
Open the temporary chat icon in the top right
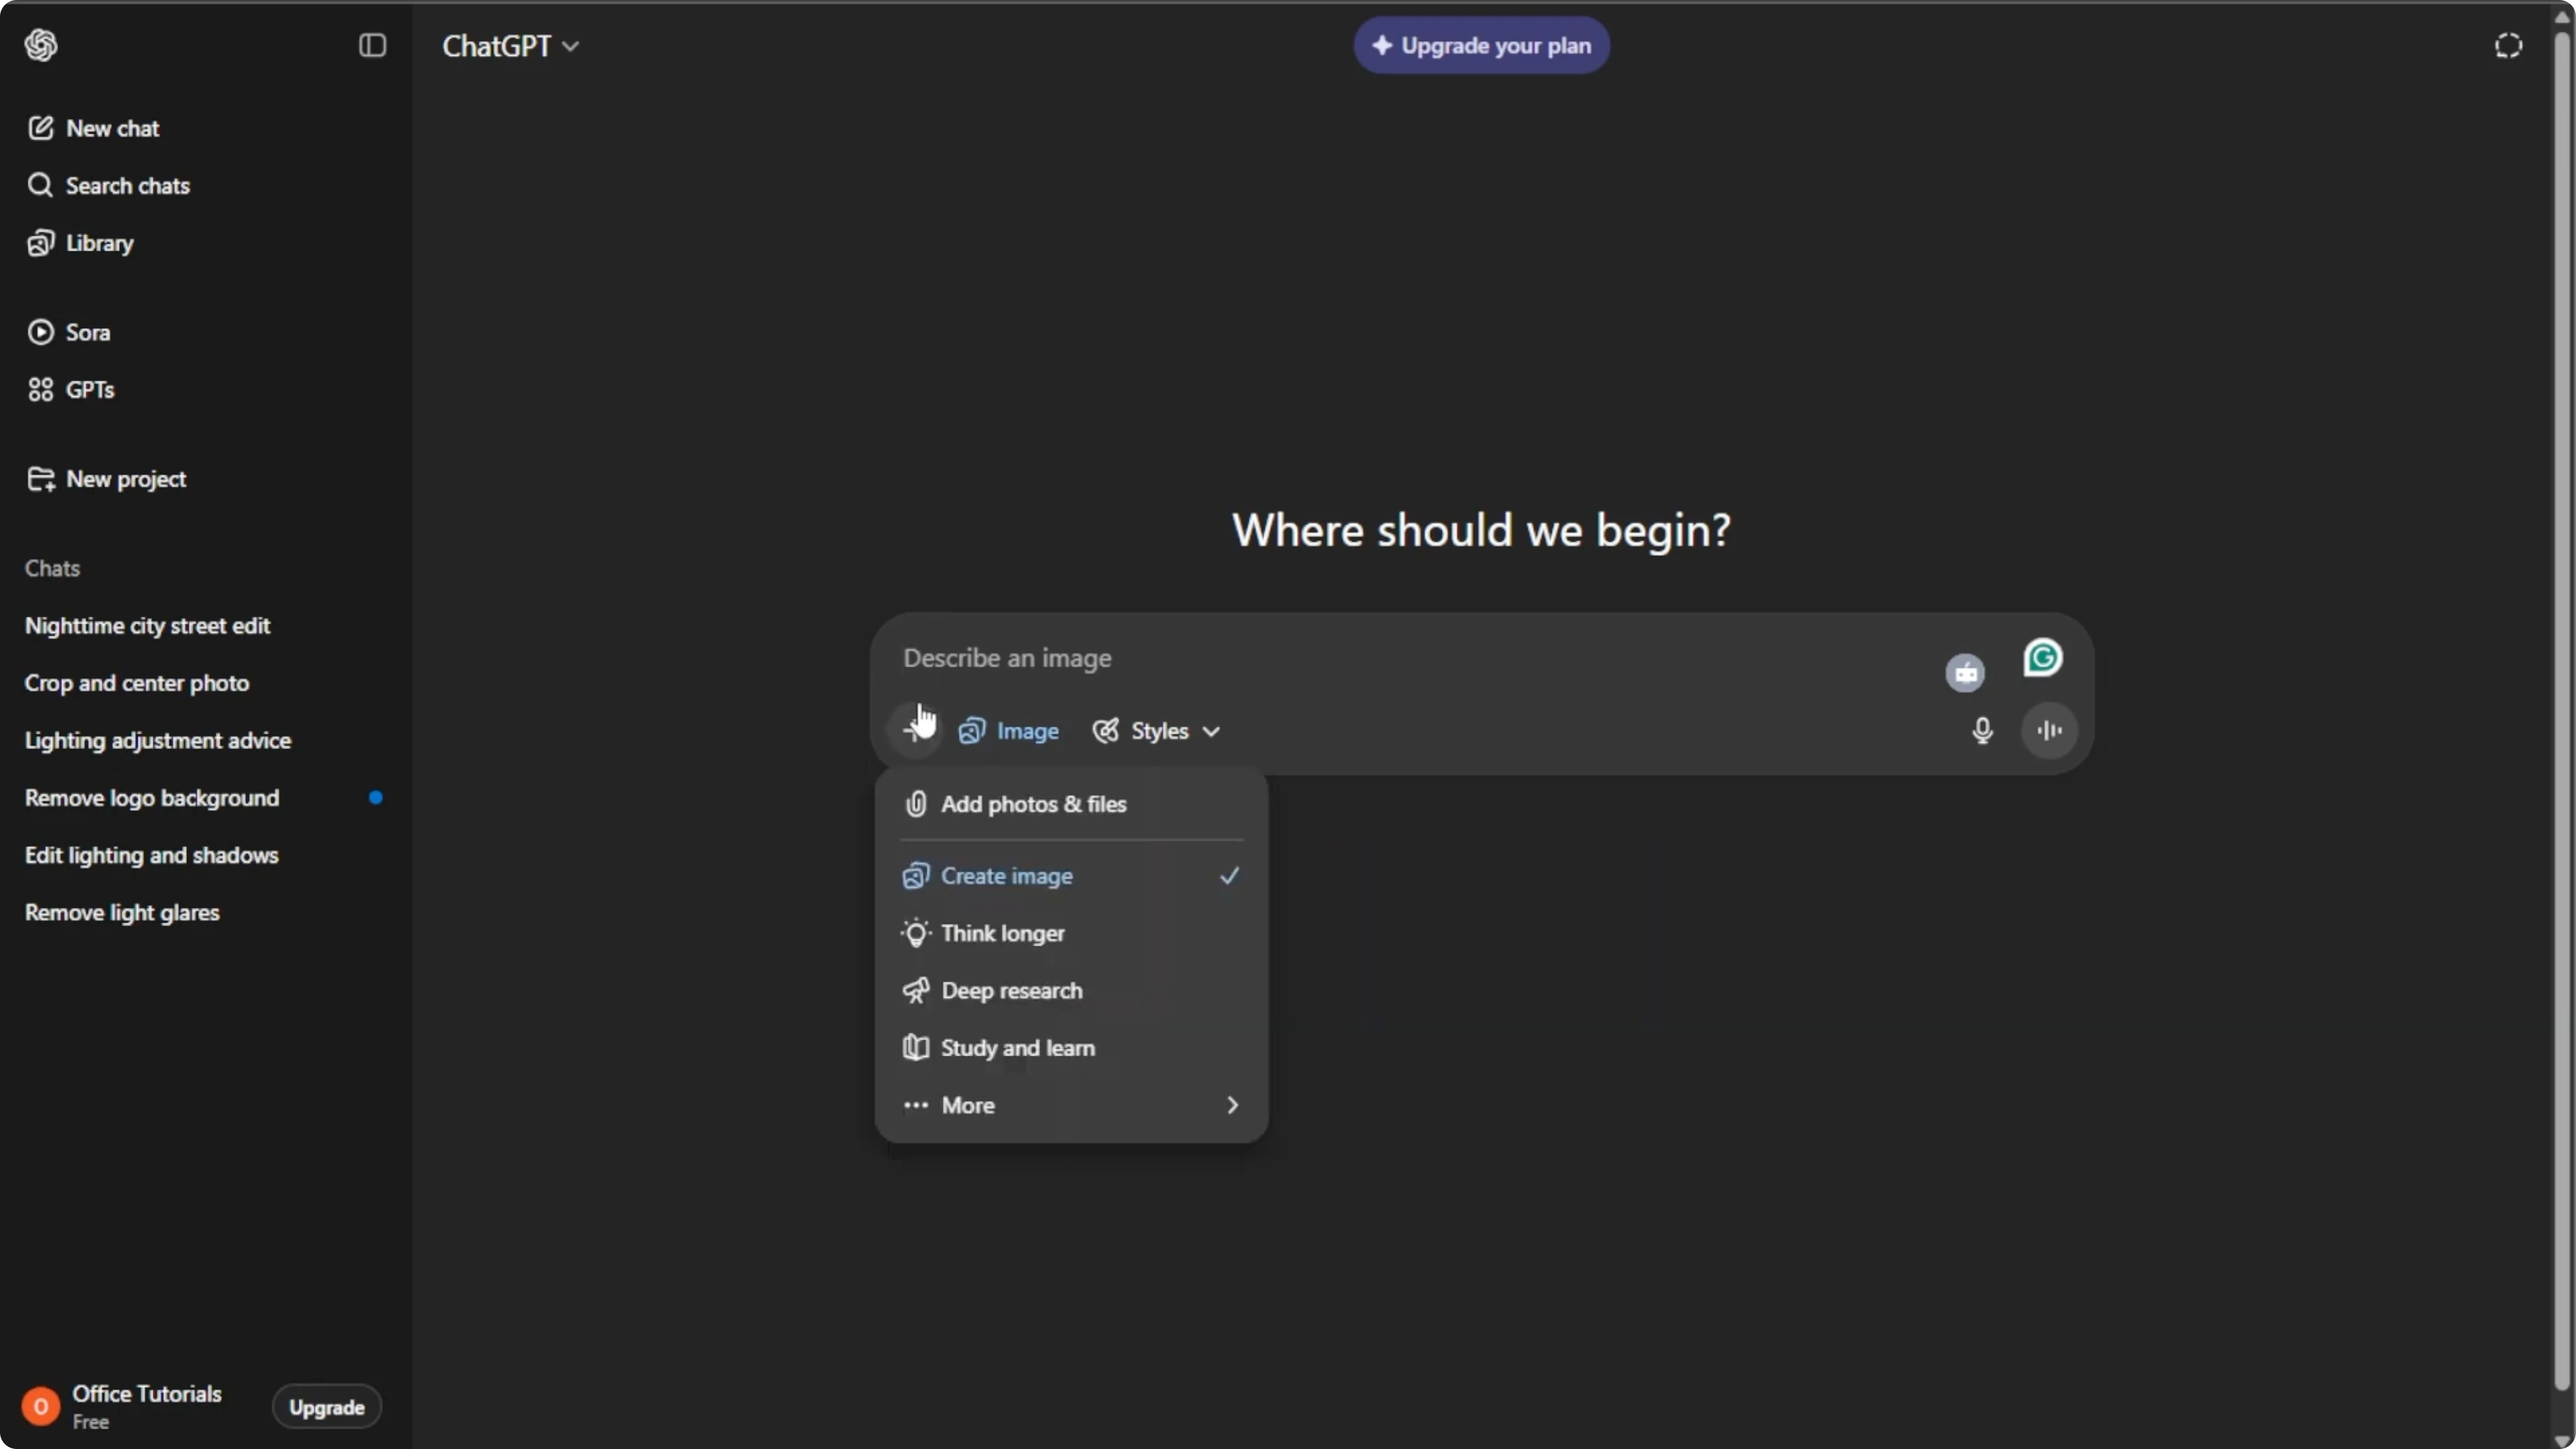coord(2508,45)
